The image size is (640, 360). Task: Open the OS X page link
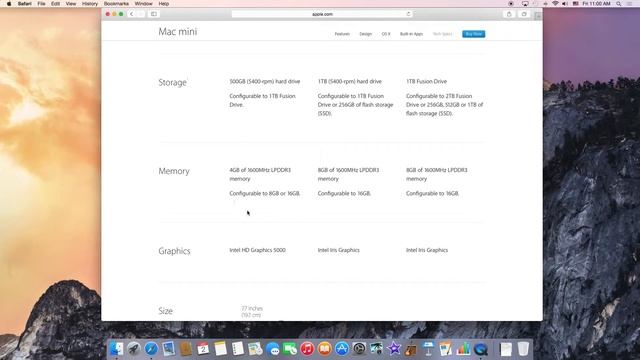[386, 34]
